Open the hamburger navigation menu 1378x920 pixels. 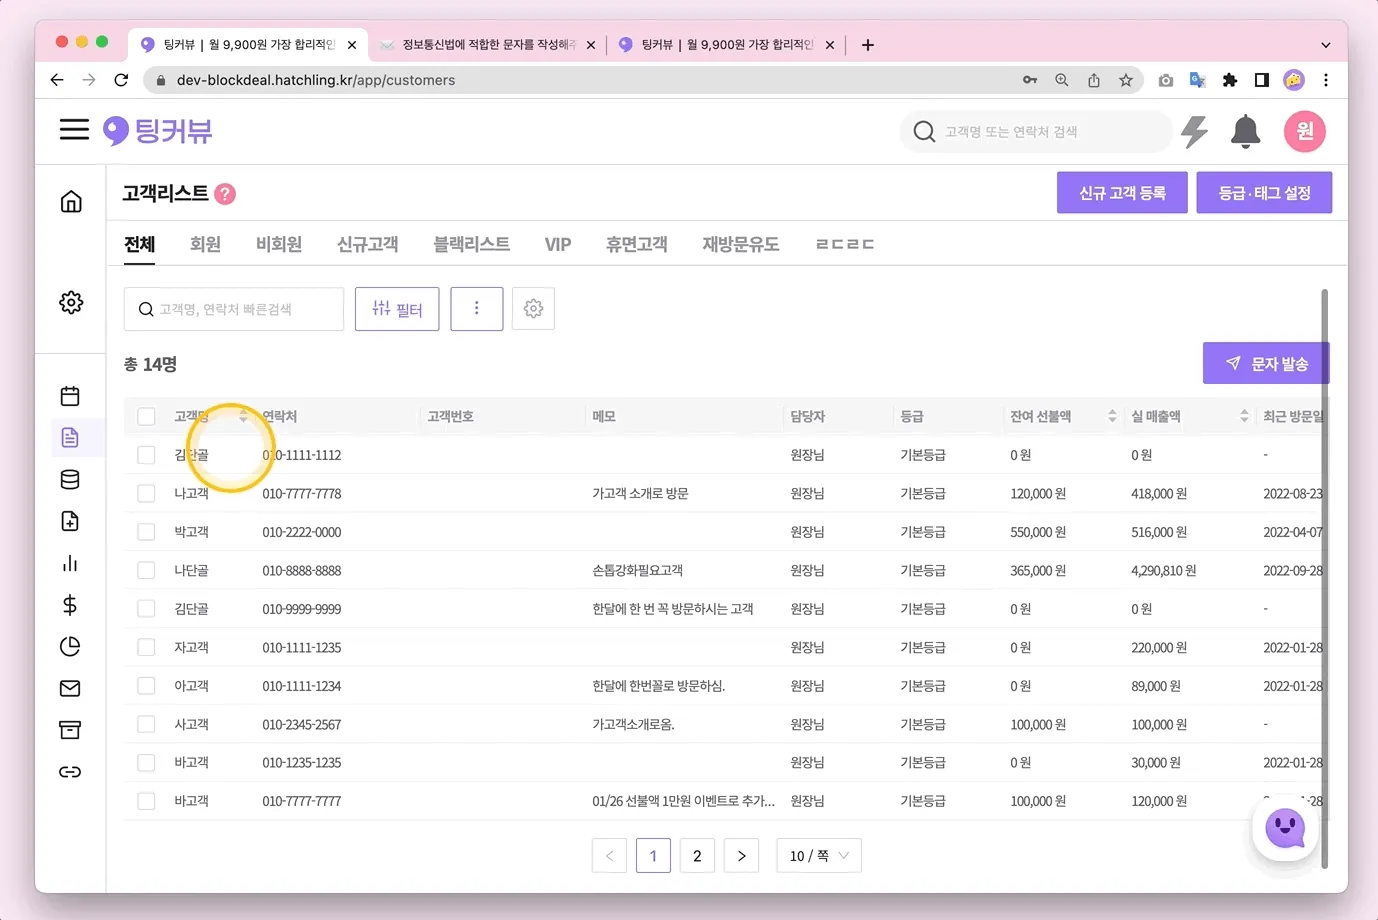coord(74,130)
